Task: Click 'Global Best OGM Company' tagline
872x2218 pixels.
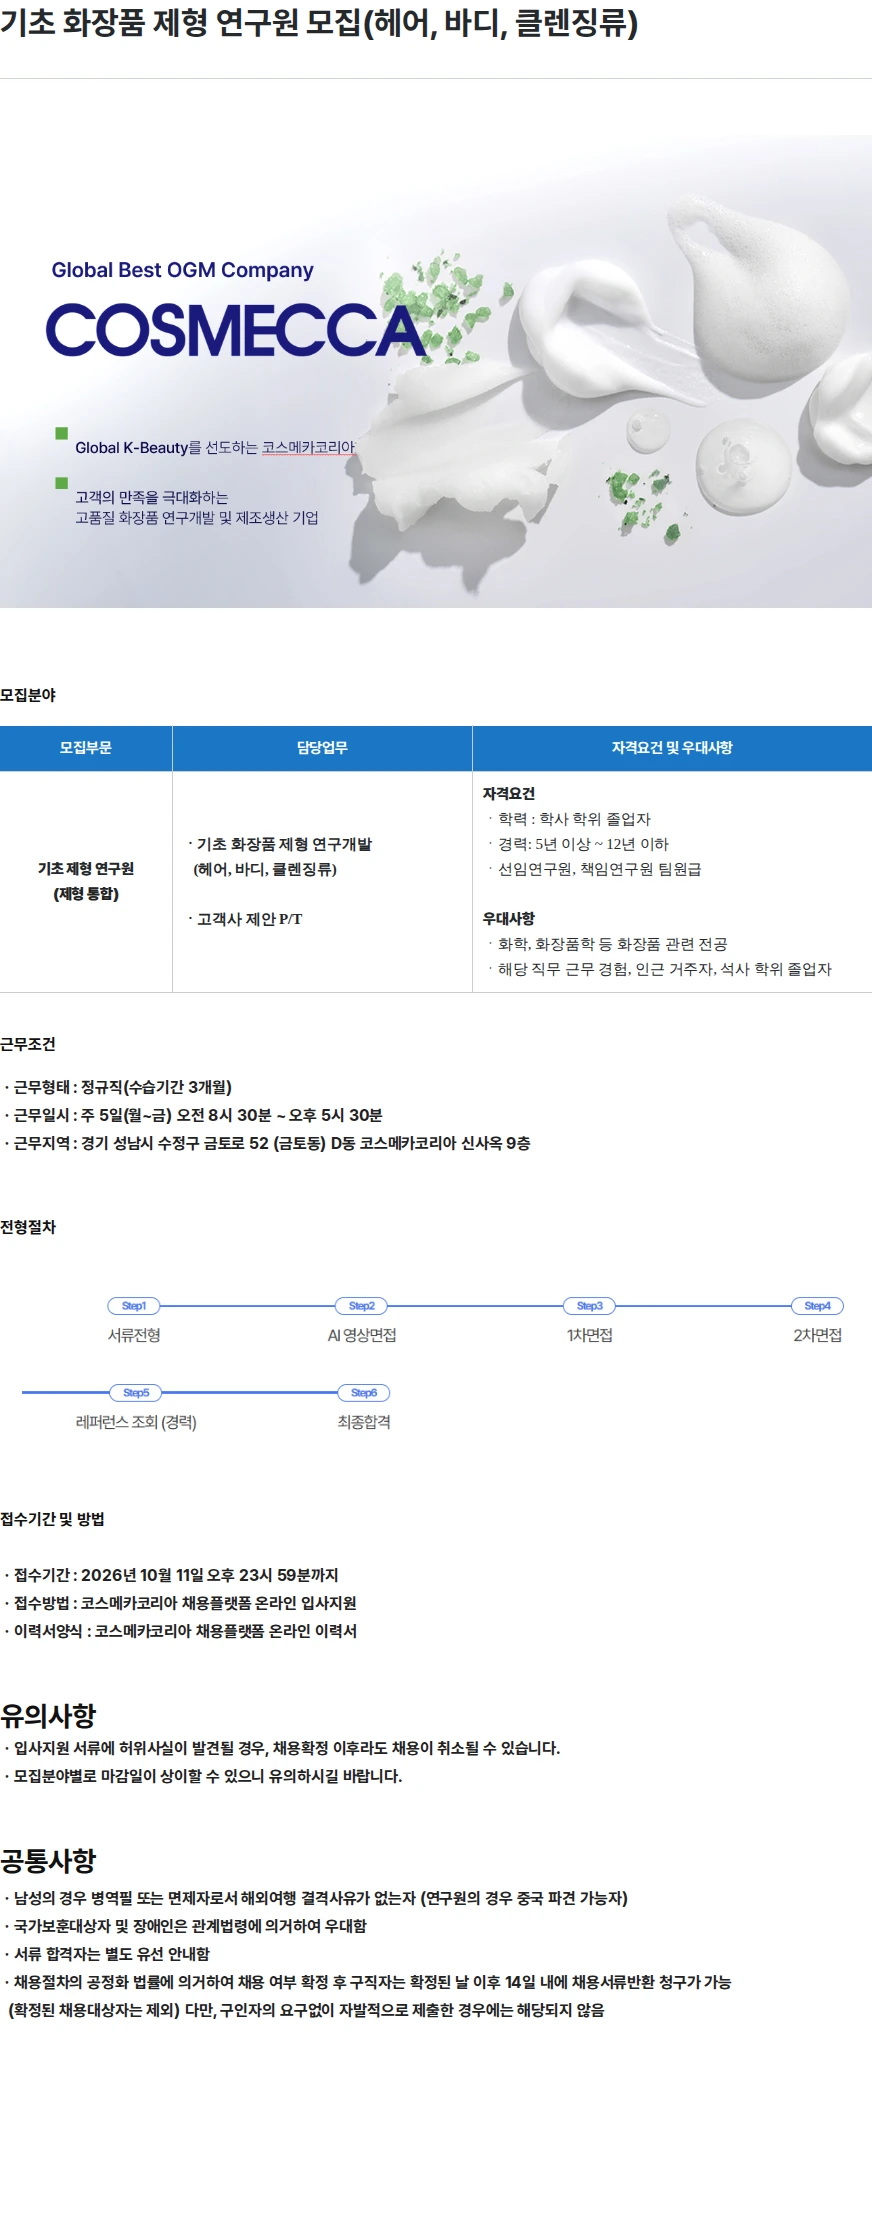Action: click(x=182, y=270)
